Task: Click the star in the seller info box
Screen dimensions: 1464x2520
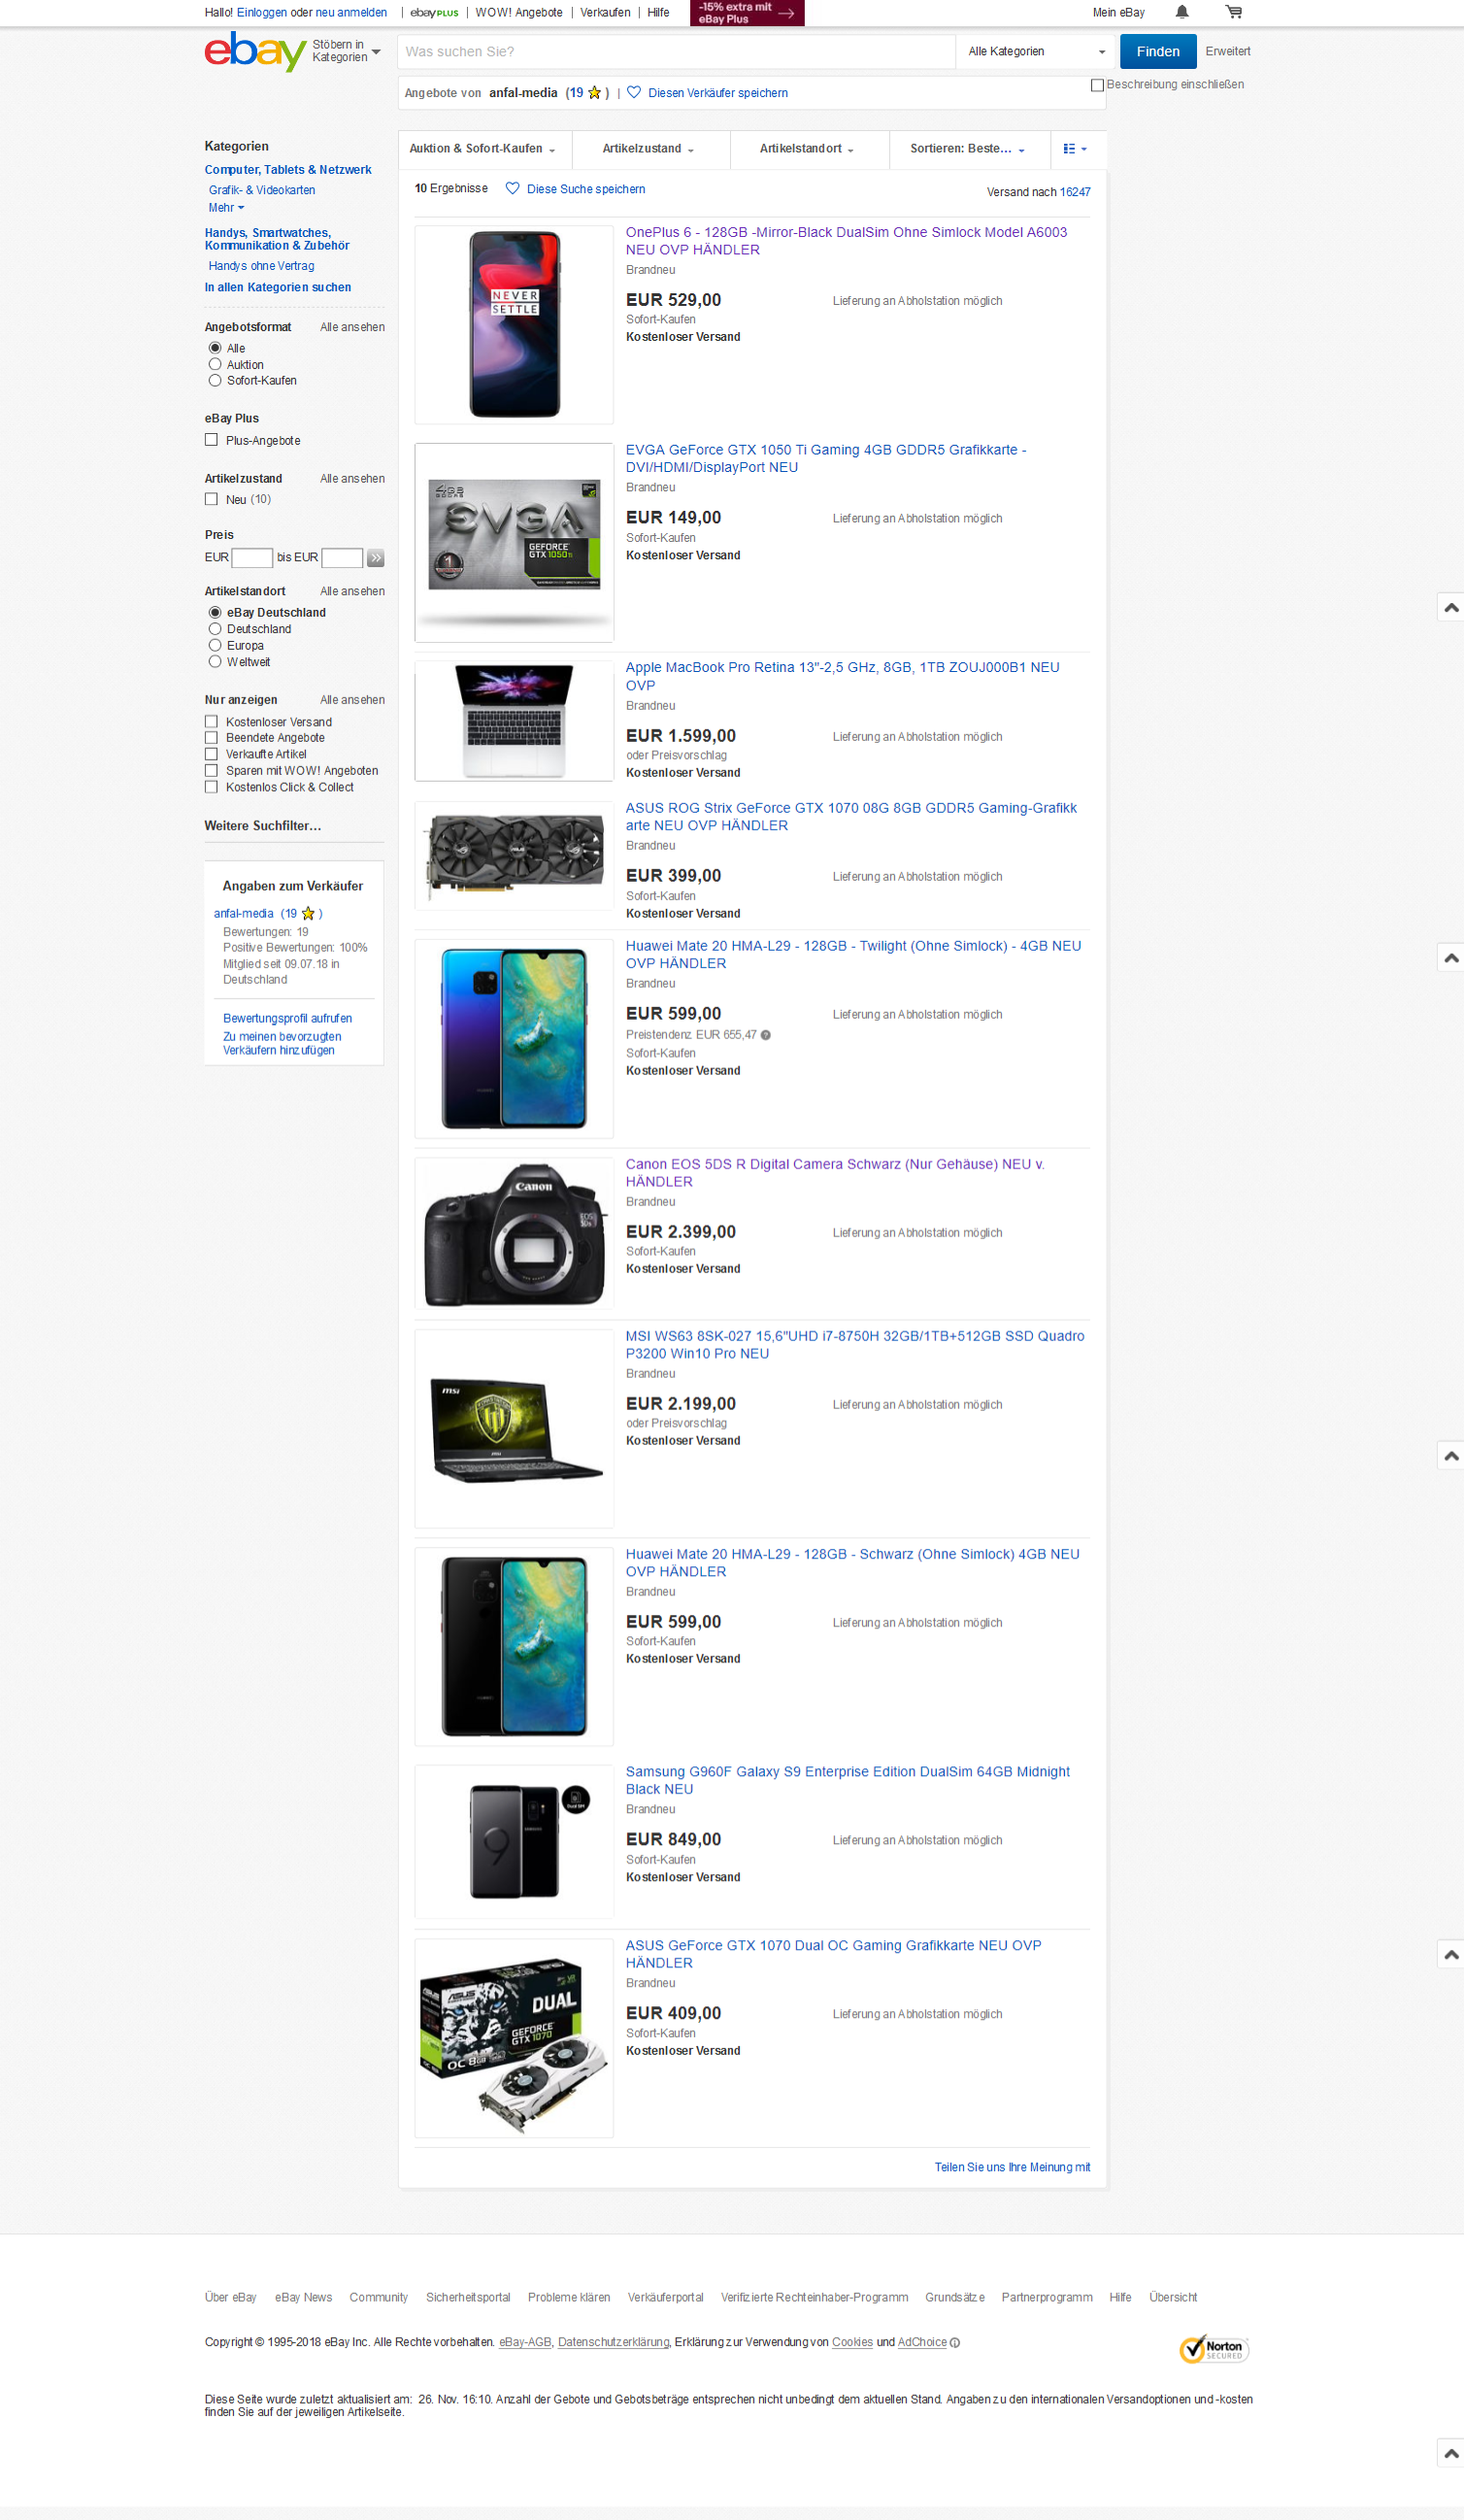Action: pos(308,913)
